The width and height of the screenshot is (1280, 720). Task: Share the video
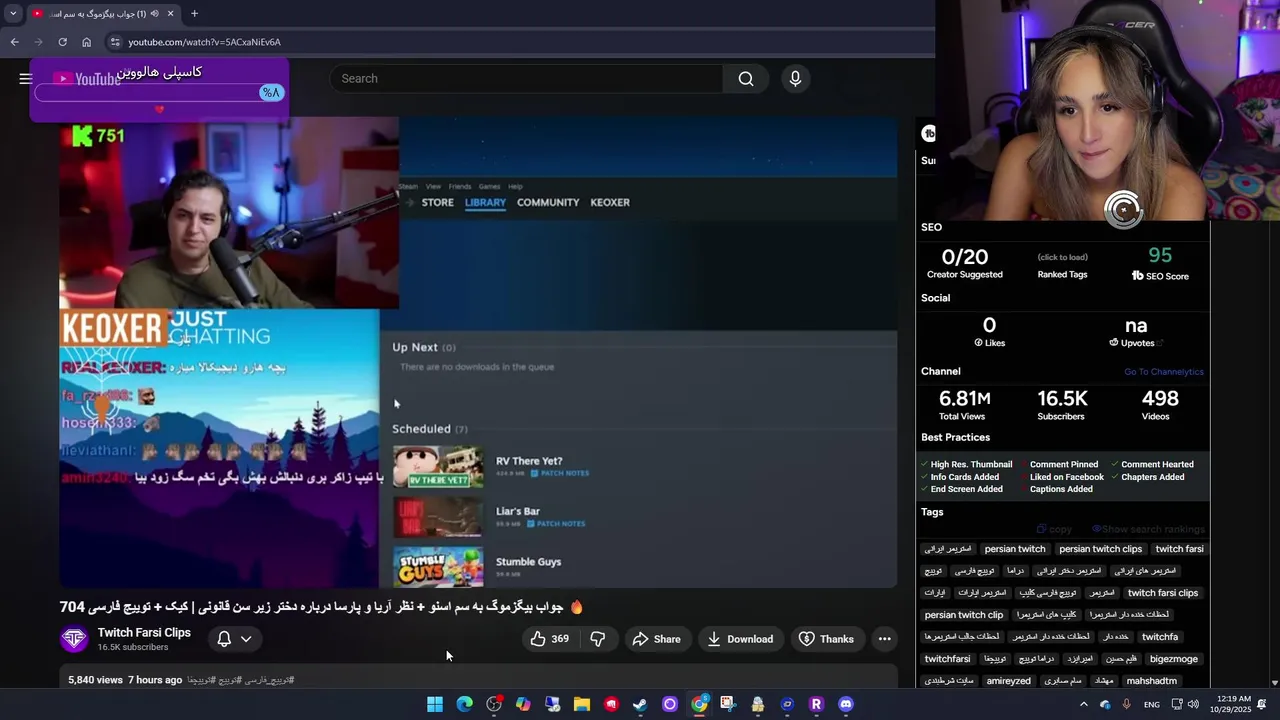pos(656,639)
